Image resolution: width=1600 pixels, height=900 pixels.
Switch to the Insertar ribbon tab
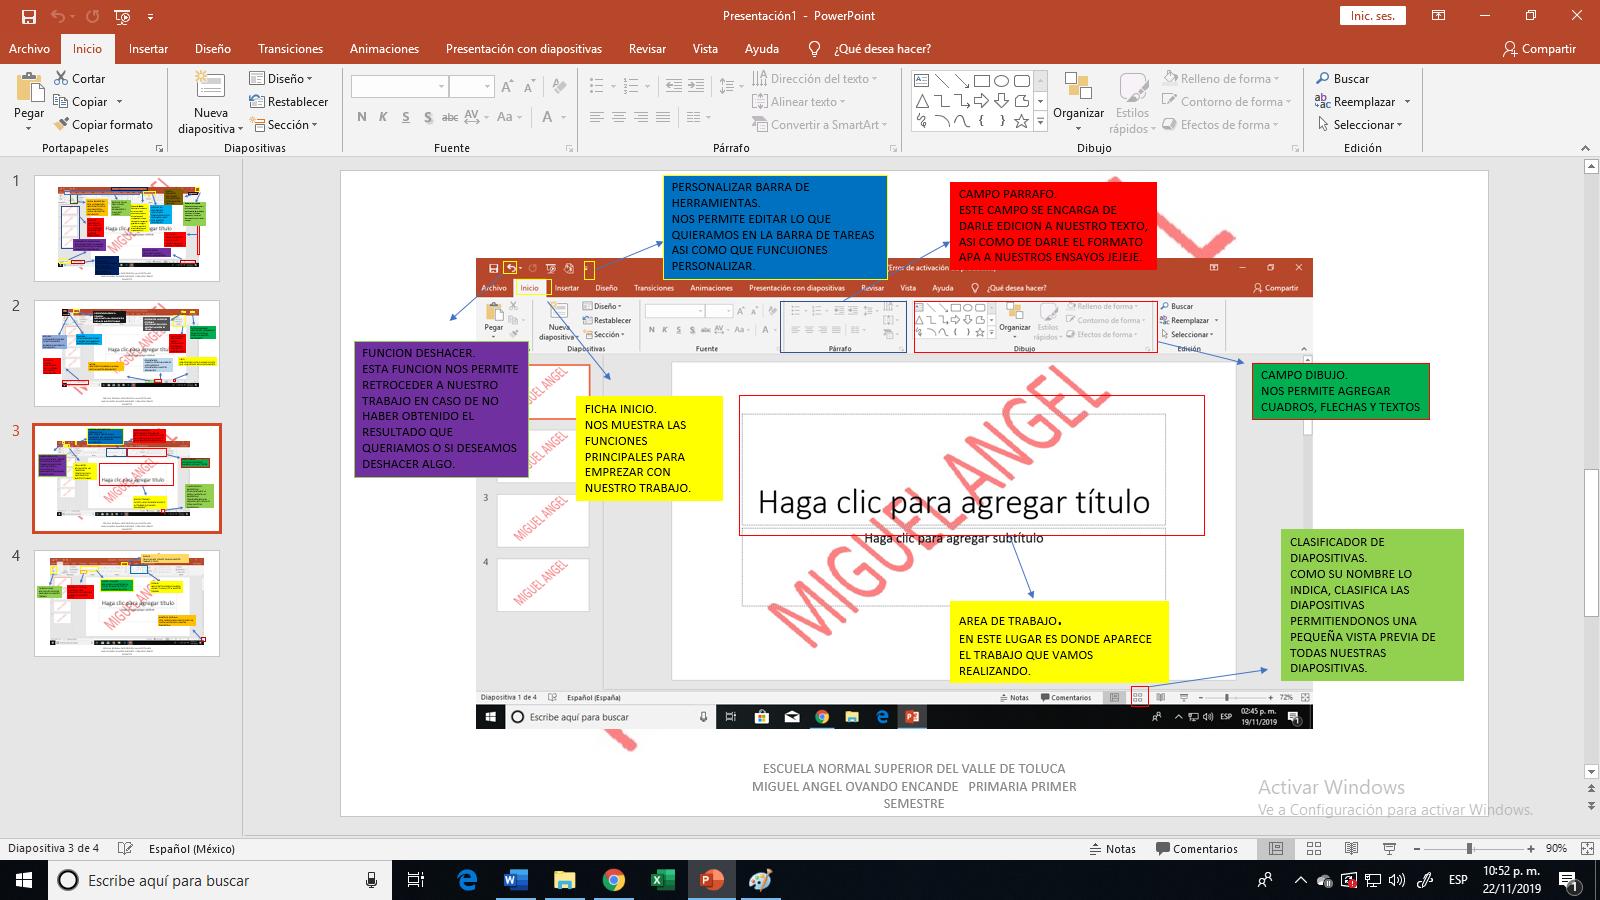point(148,48)
